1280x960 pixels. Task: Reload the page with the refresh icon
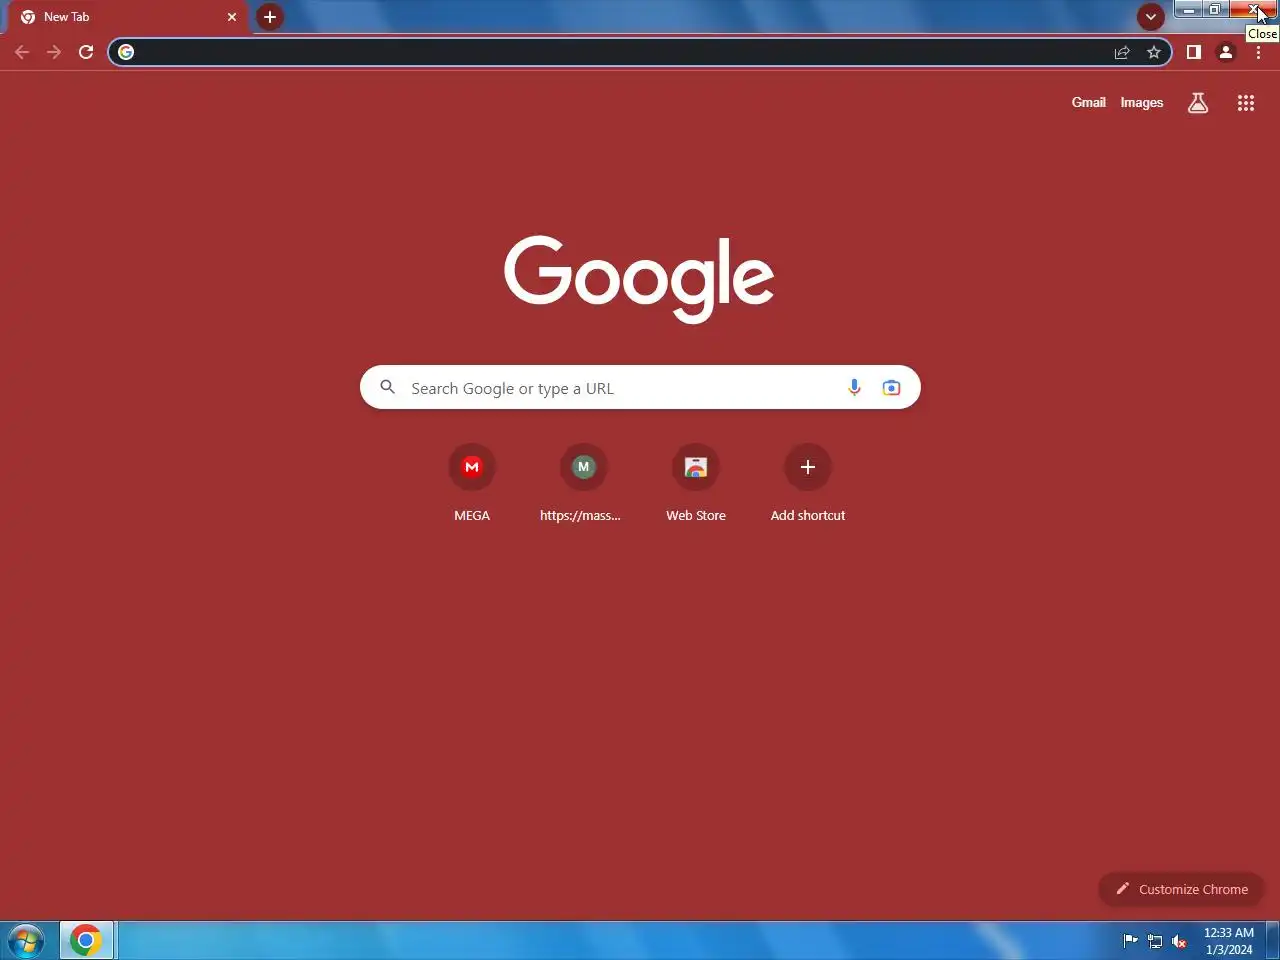[x=86, y=52]
